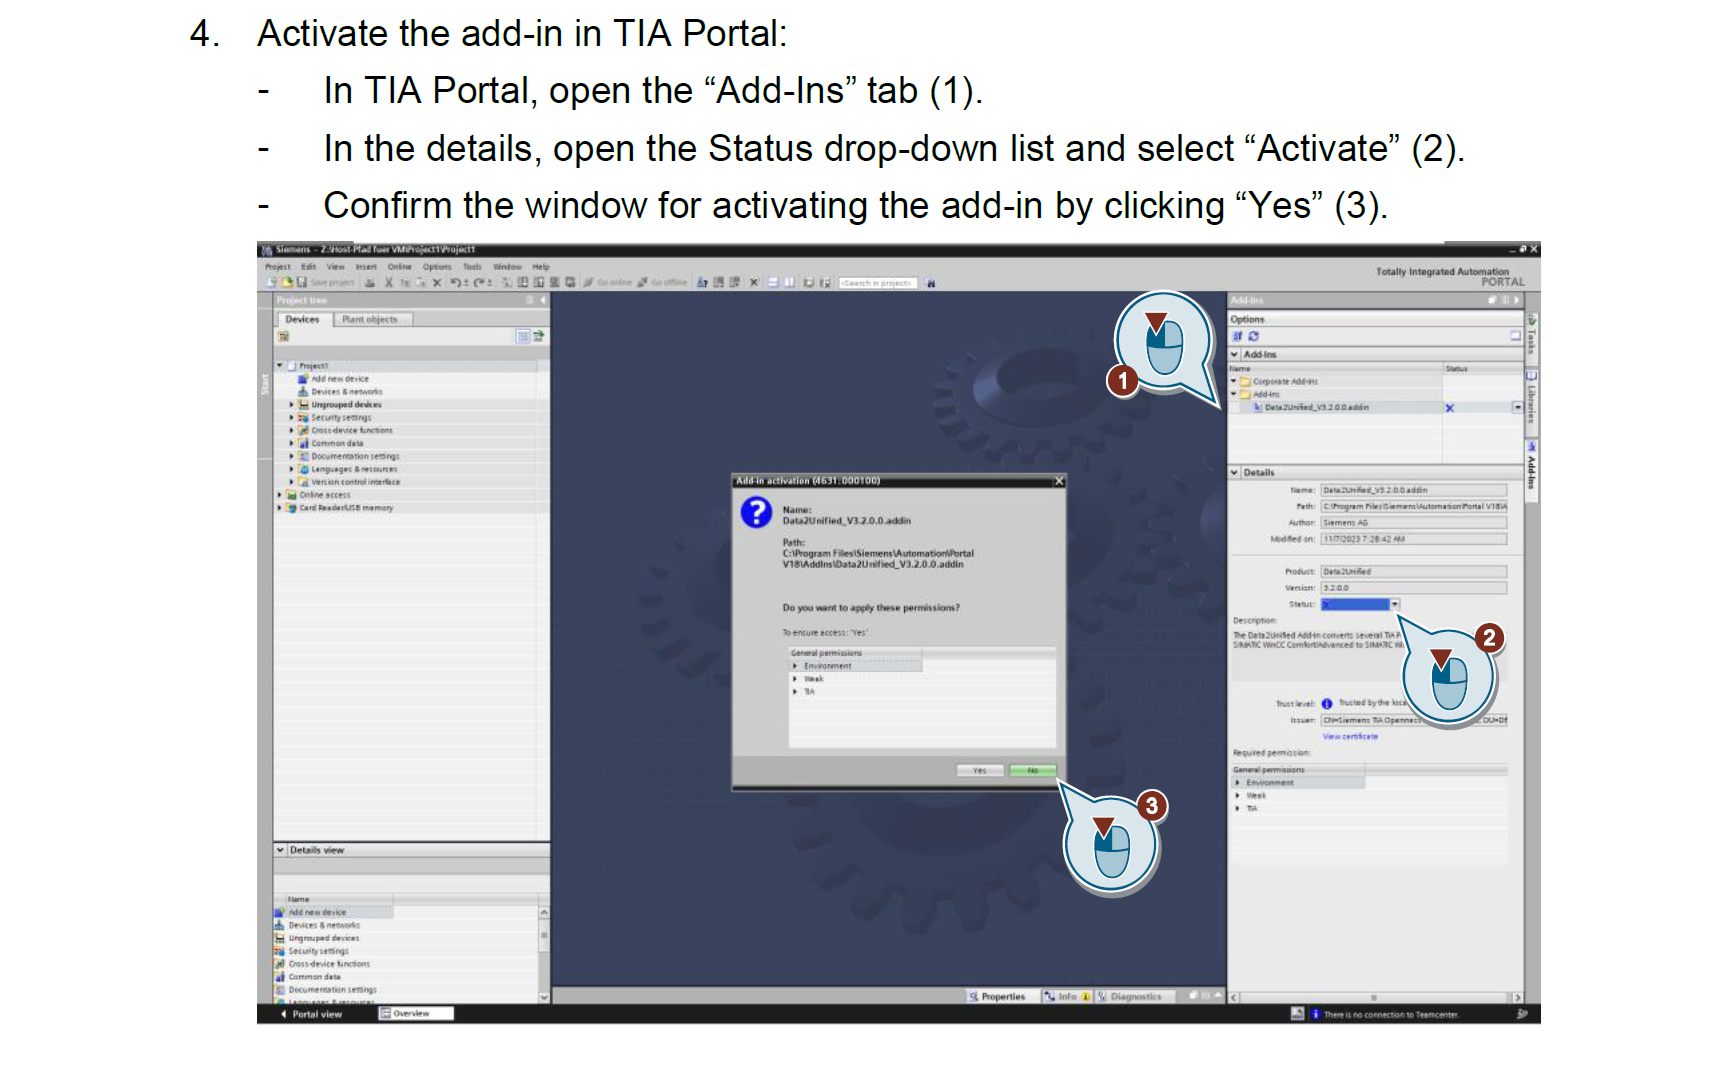
Task: Click the Devices & networks icon in tree
Action: pos(303,392)
